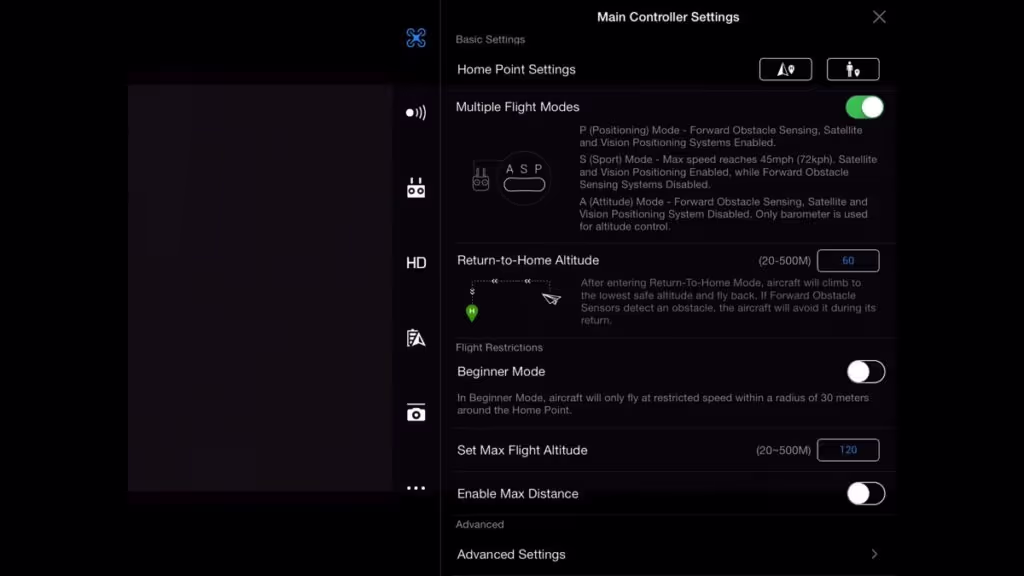Toggle Enable Max Distance switch
The width and height of the screenshot is (1024, 576).
pos(866,494)
